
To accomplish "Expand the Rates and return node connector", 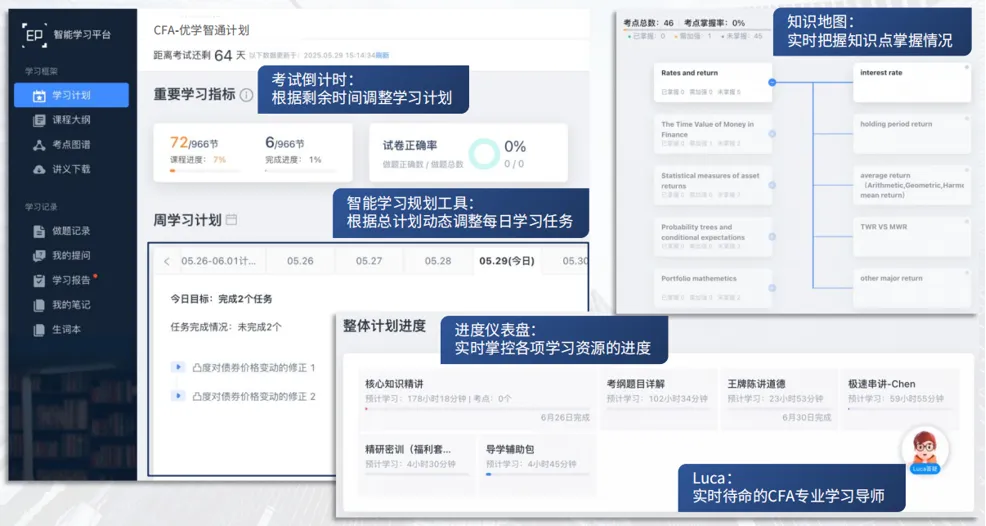I will 771,81.
